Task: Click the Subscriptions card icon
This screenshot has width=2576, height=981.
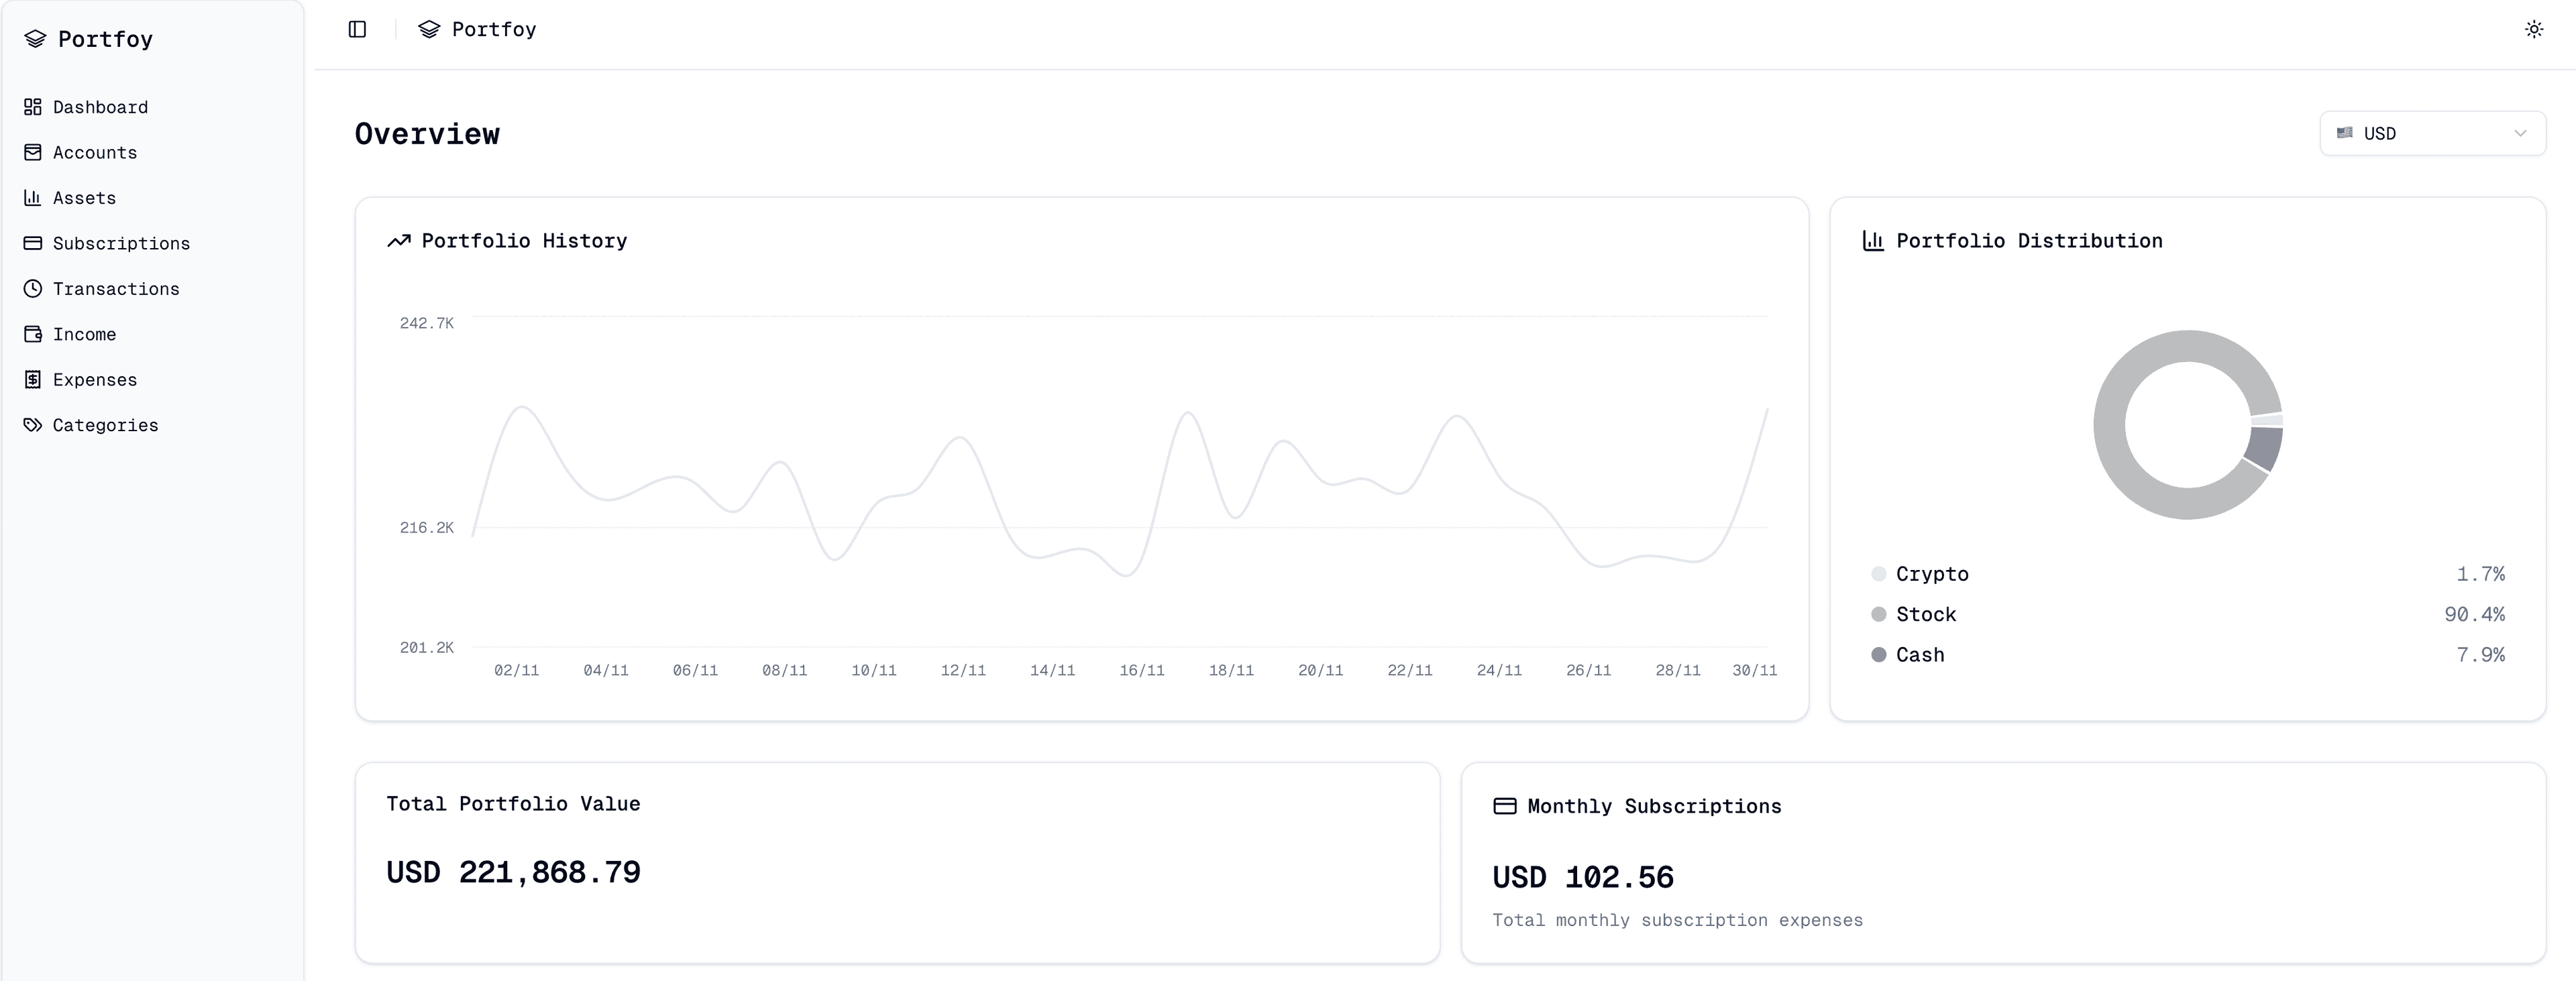Action: coord(33,243)
